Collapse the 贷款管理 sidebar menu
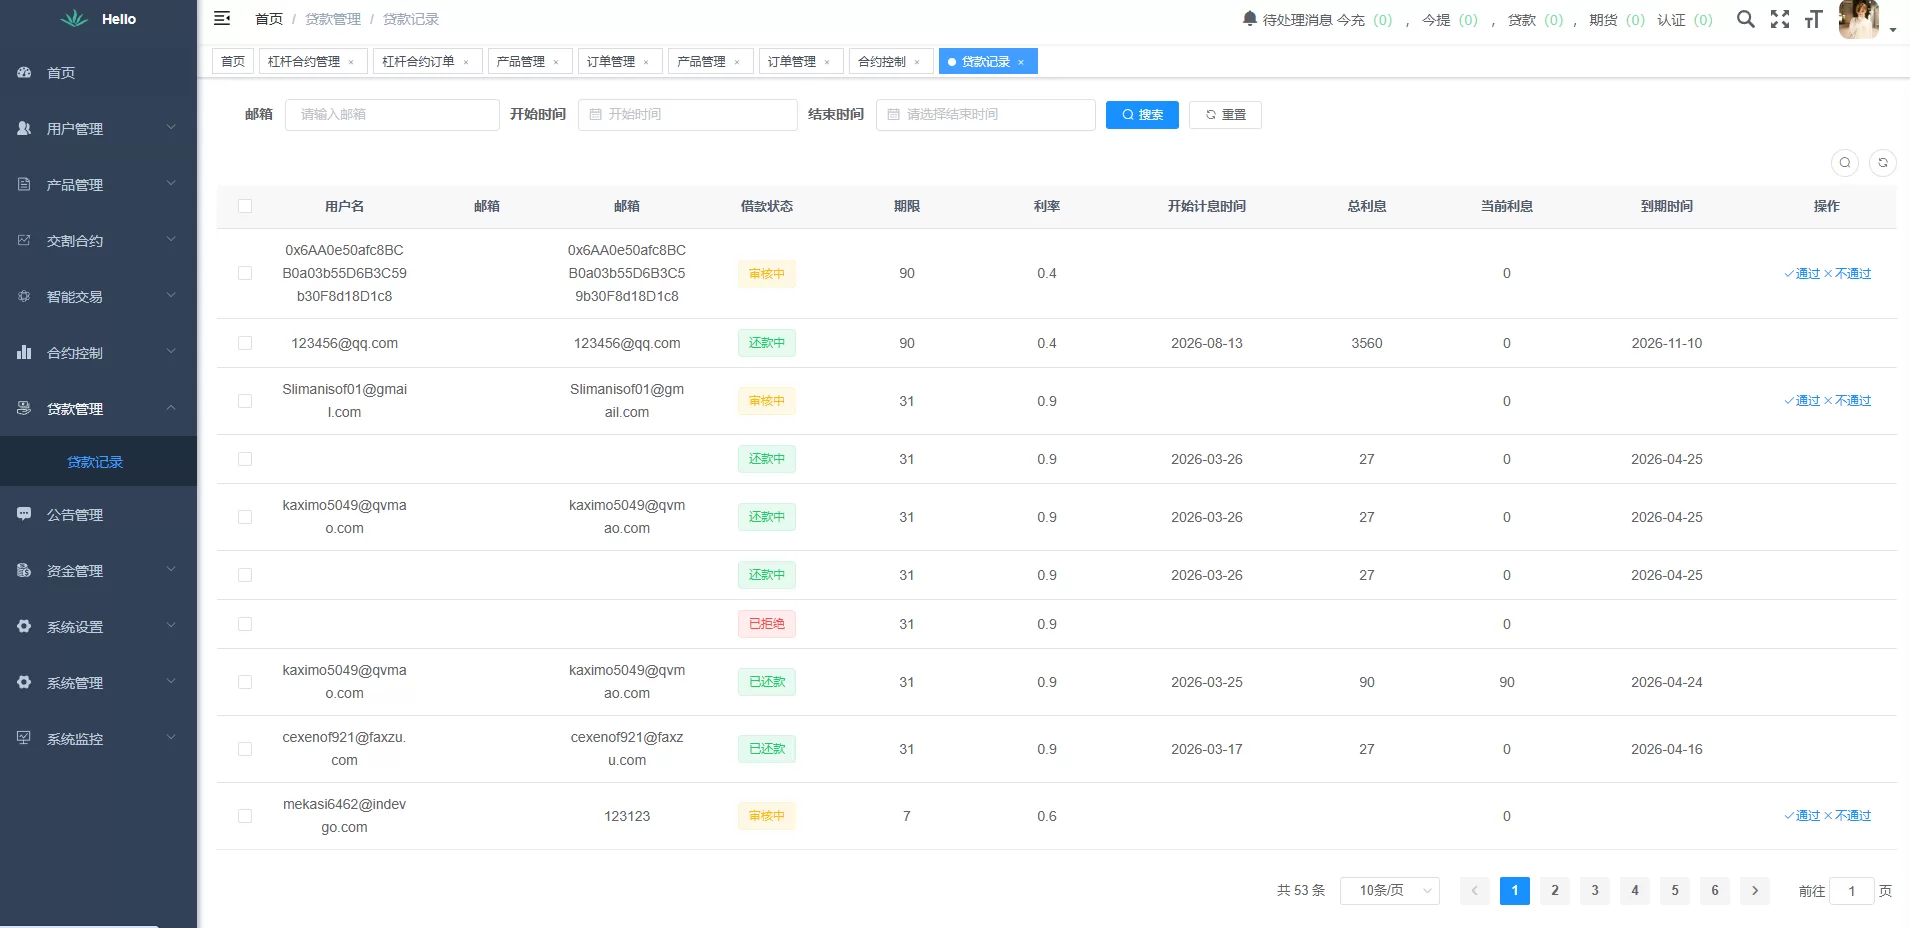The width and height of the screenshot is (1910, 928). (98, 409)
